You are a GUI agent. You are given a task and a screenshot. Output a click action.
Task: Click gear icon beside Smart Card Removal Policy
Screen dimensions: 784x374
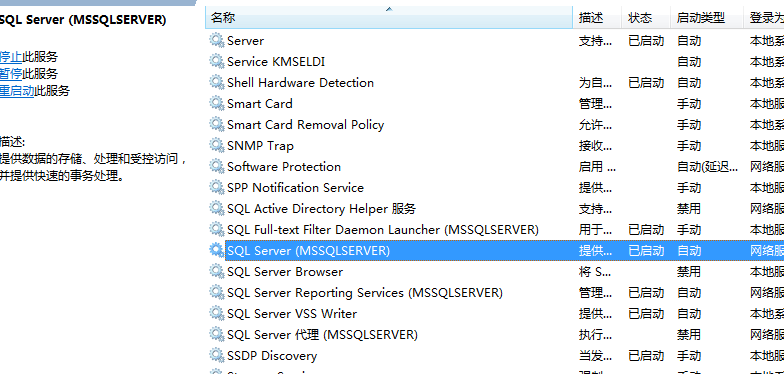pos(216,124)
